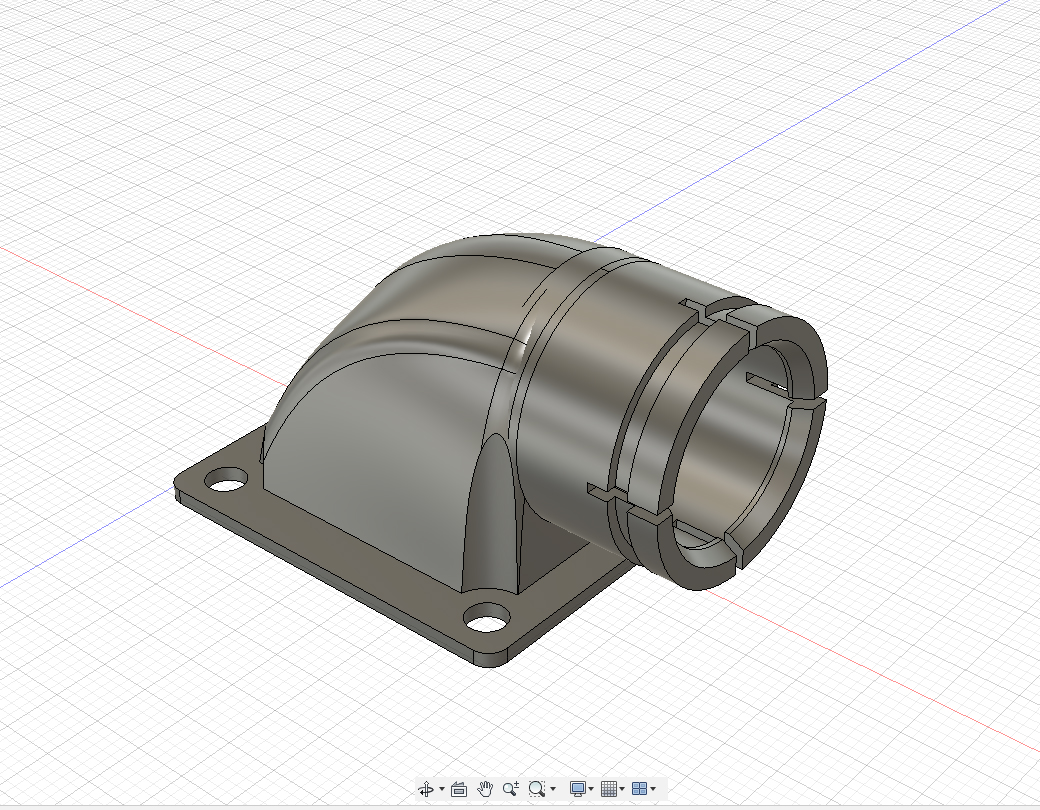Expand the Display Settings dropdown arrow
Image resolution: width=1040 pixels, height=810 pixels.
592,789
